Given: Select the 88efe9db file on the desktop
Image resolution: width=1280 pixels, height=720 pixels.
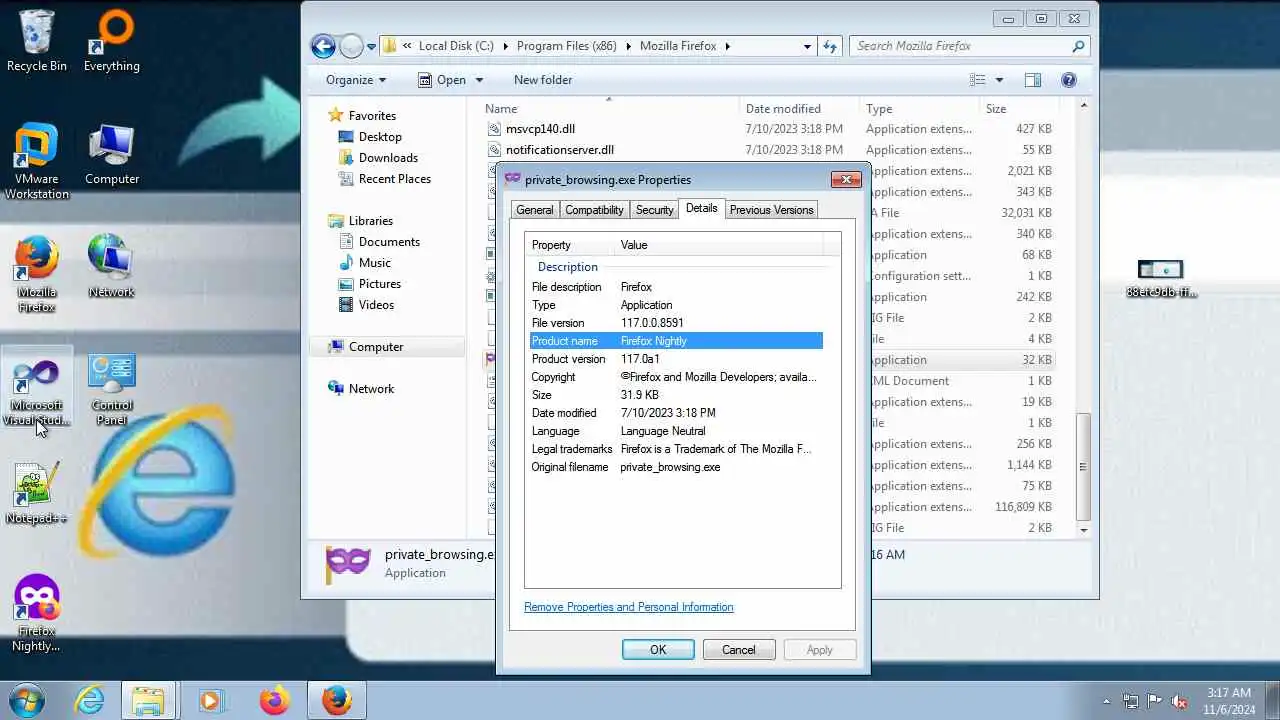Looking at the screenshot, I should coord(1160,278).
